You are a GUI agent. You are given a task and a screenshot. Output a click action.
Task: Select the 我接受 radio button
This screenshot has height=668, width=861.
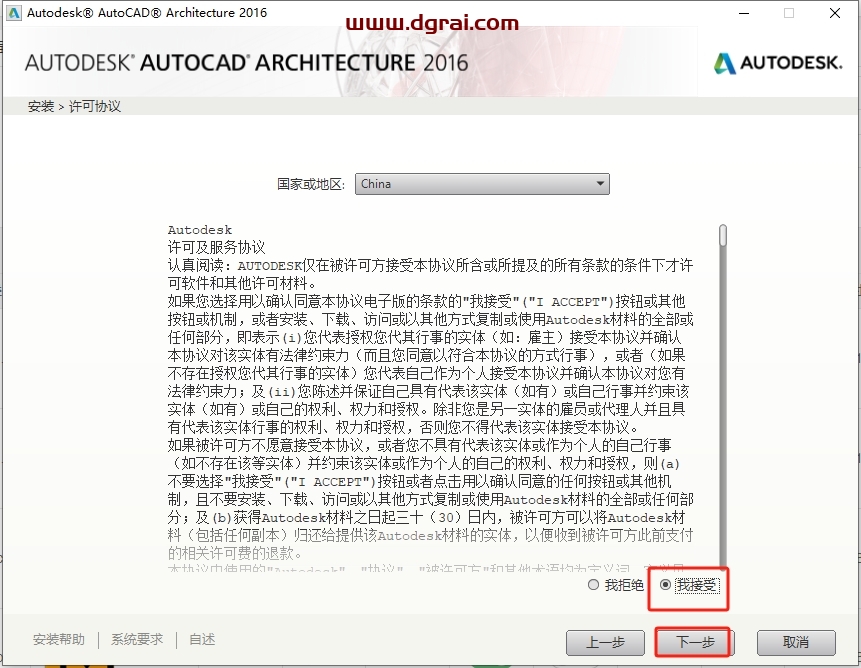(665, 585)
